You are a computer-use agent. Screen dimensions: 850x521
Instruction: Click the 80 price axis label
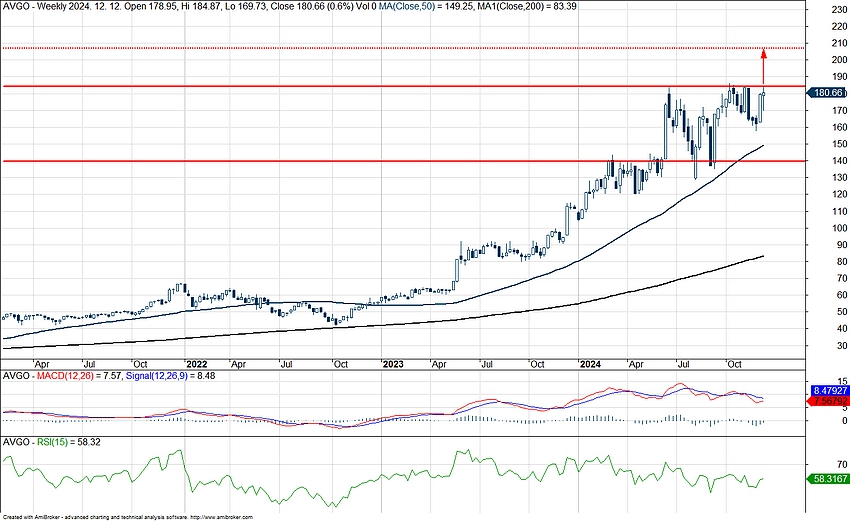pos(842,261)
